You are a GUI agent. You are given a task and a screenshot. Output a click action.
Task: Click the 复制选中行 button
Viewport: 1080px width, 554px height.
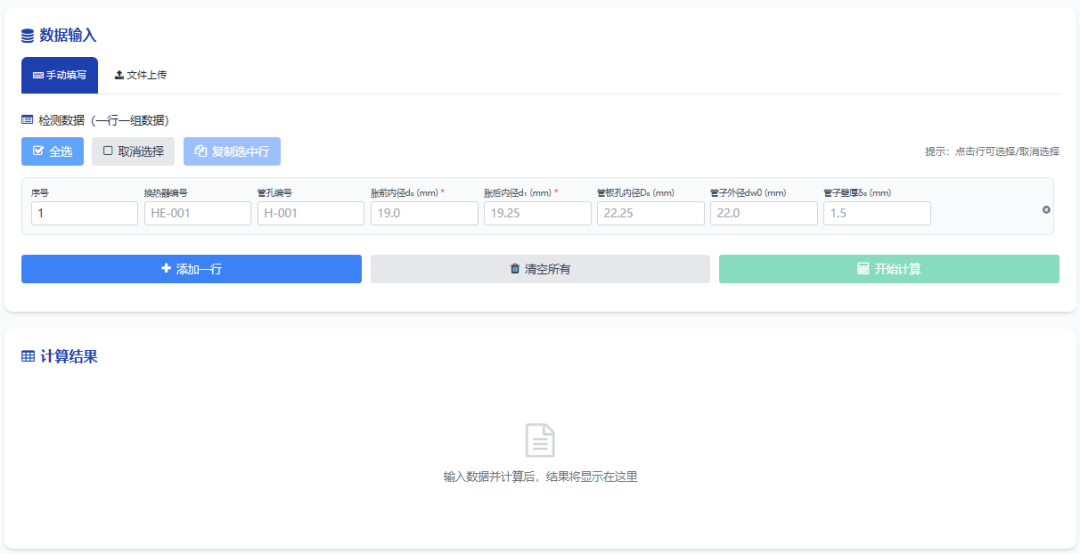(231, 152)
